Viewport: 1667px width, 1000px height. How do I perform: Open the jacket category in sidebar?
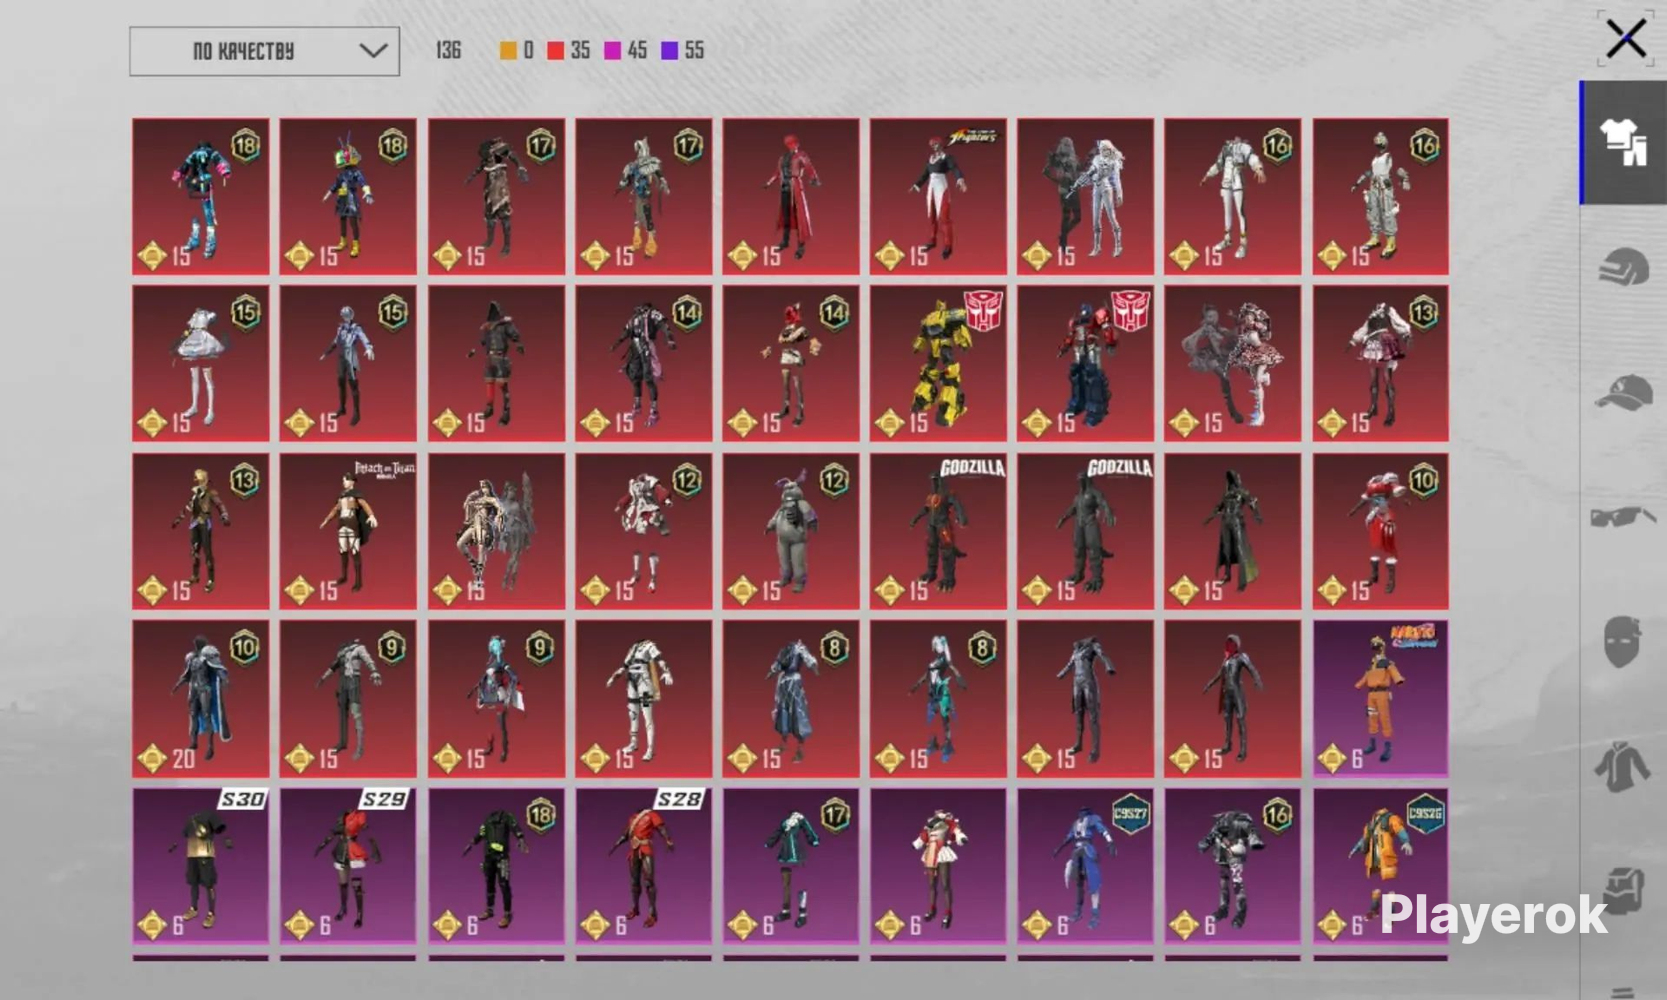[x=1623, y=766]
